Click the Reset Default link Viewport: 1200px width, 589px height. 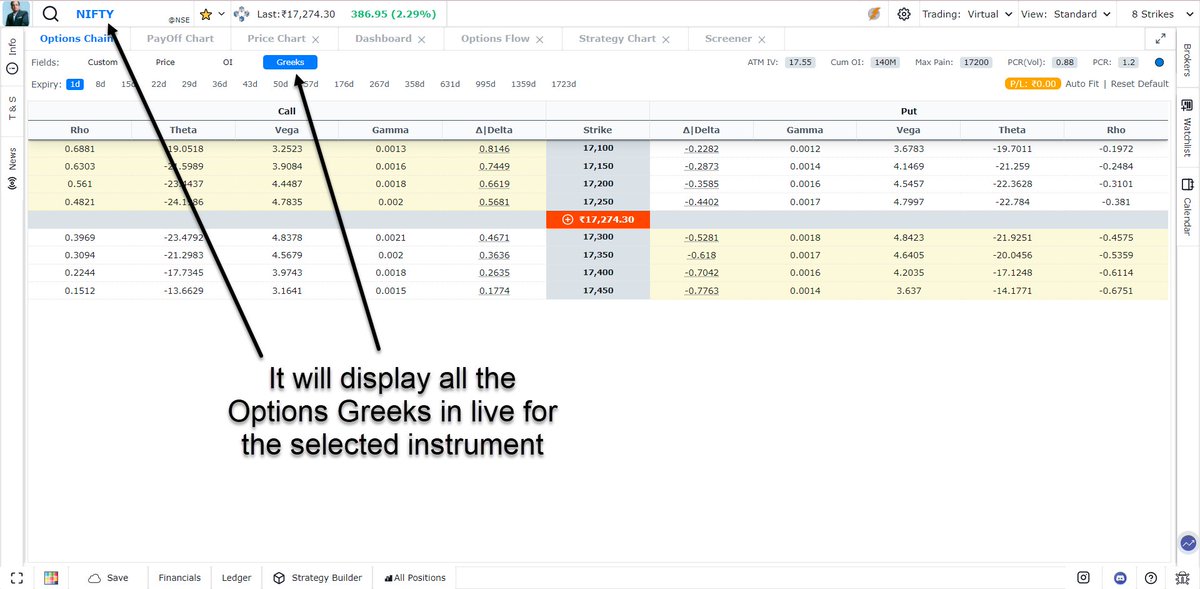(x=1139, y=84)
